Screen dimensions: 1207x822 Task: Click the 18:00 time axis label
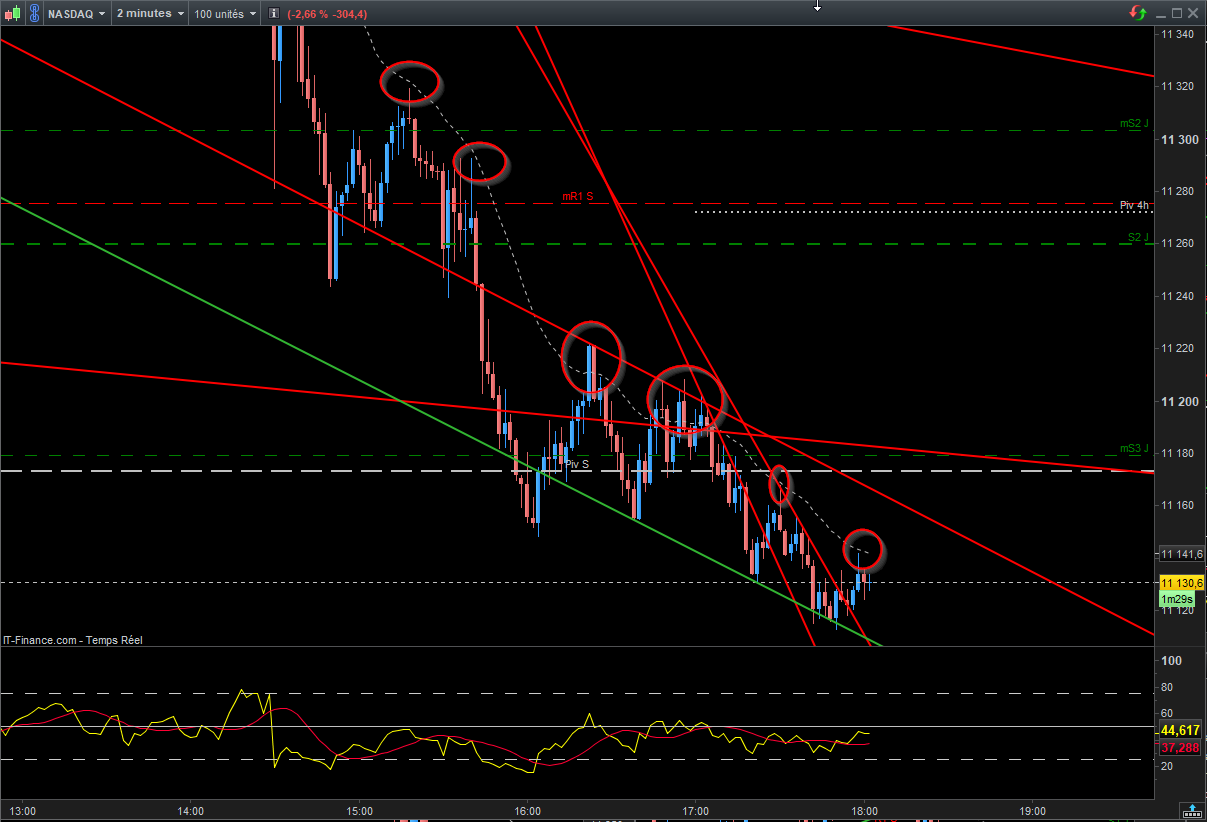click(x=865, y=811)
